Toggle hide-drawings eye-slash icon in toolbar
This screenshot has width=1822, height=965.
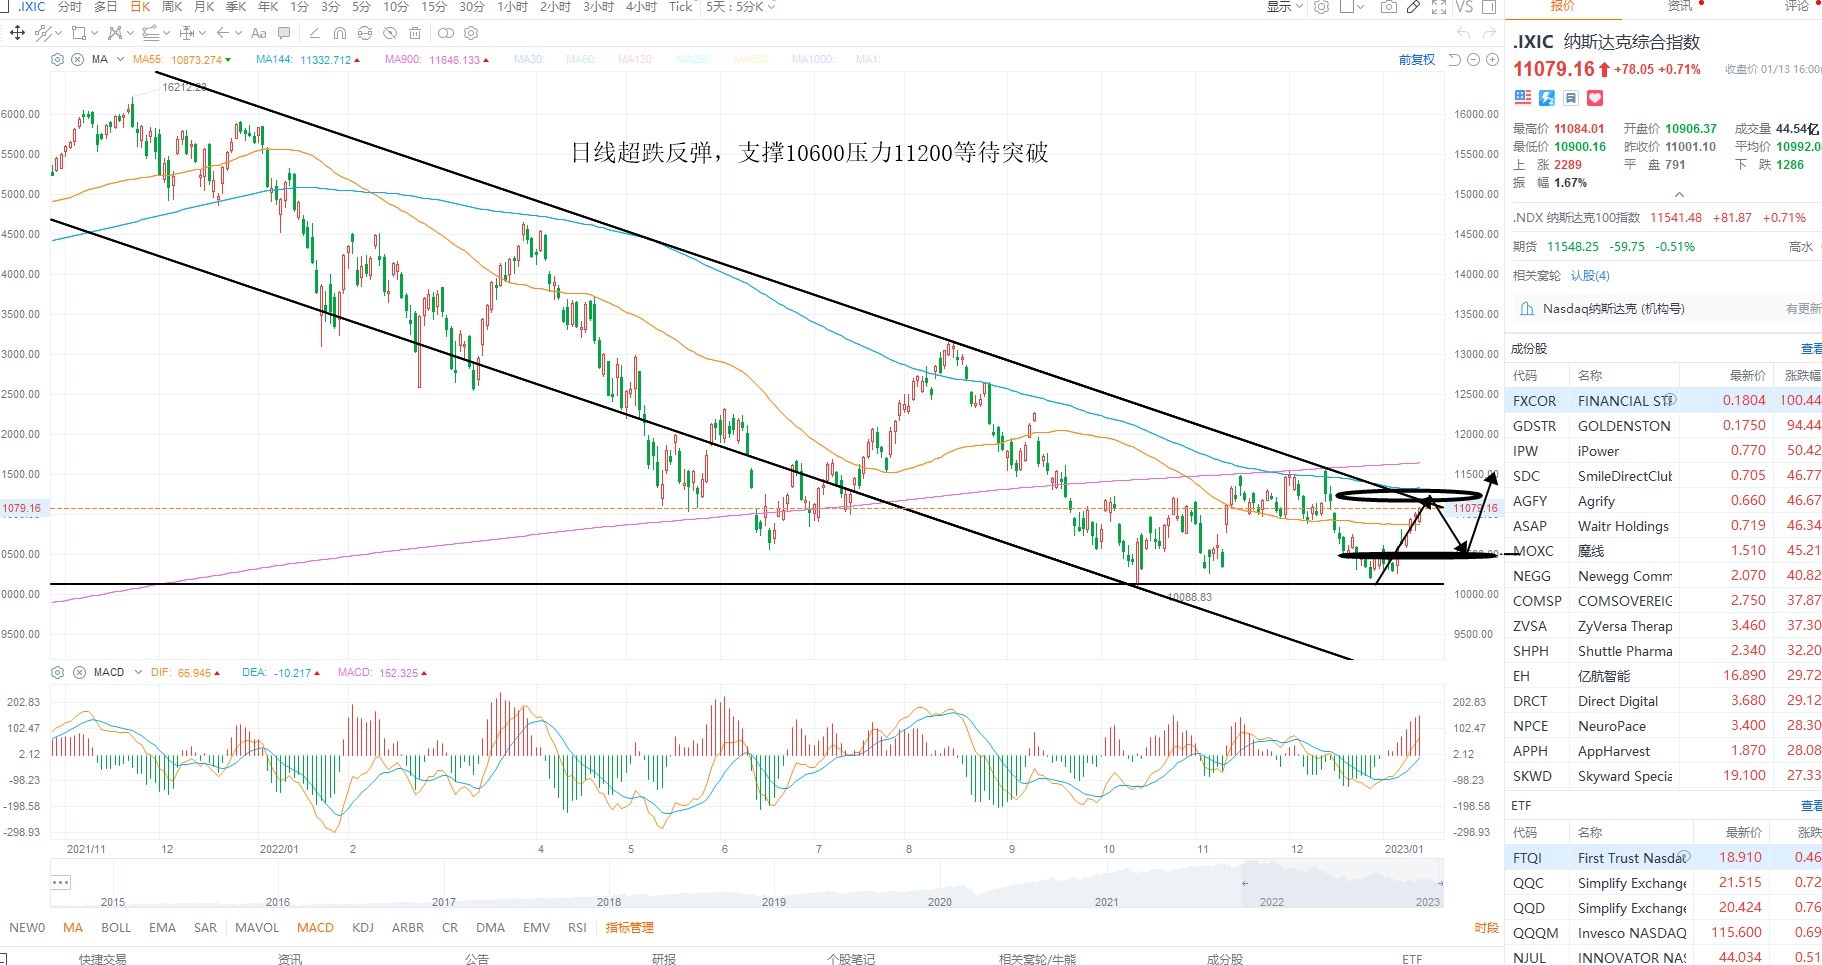[390, 33]
